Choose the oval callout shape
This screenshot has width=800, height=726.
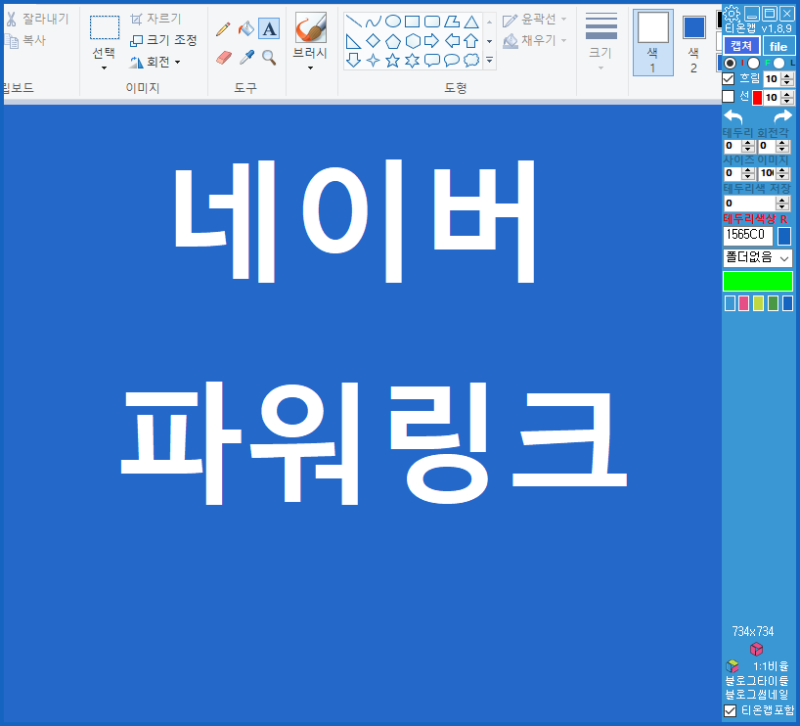452,60
